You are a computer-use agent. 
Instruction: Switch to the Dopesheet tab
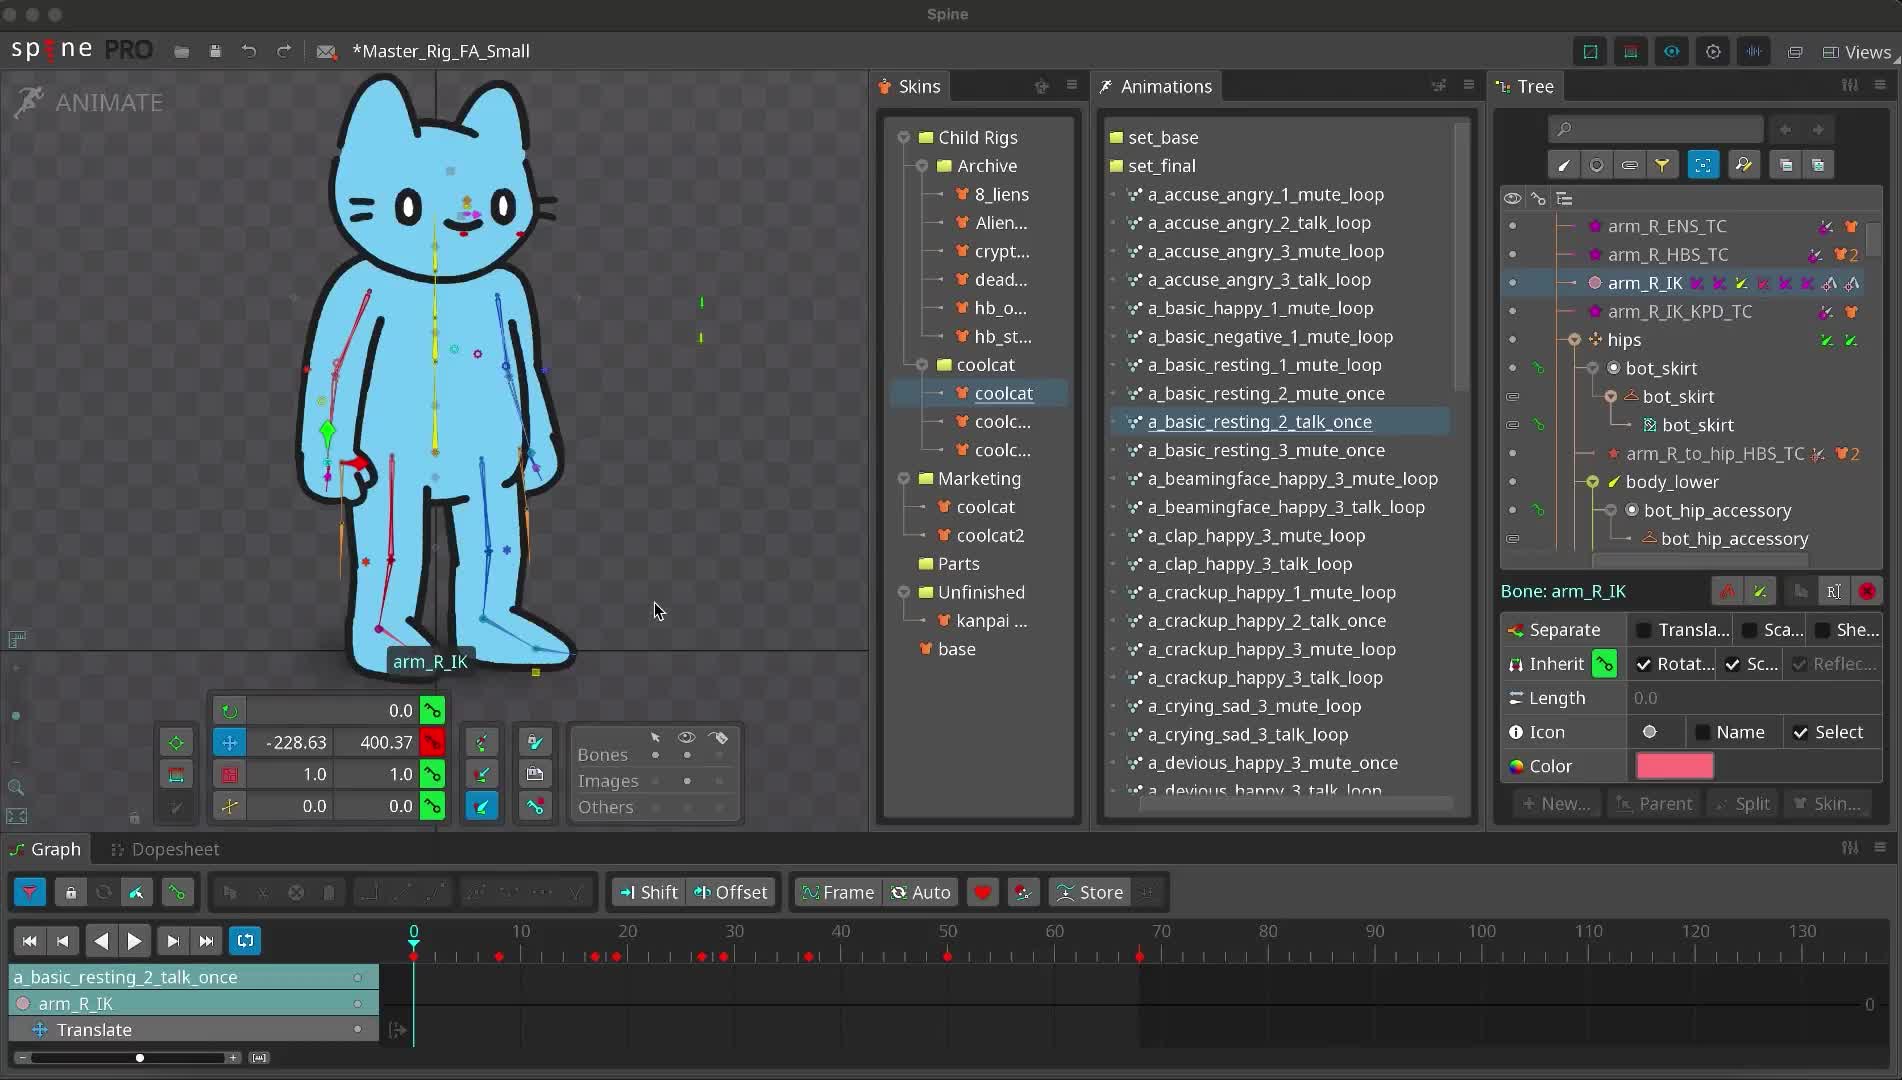pyautogui.click(x=165, y=849)
